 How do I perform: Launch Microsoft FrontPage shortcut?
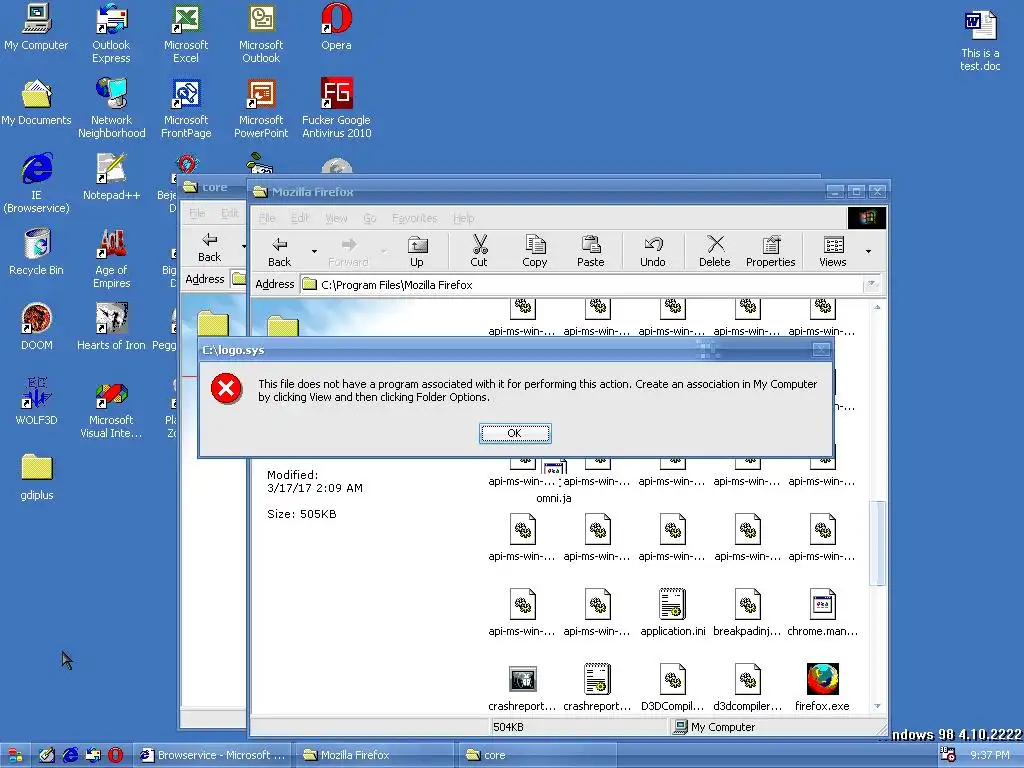(x=186, y=109)
